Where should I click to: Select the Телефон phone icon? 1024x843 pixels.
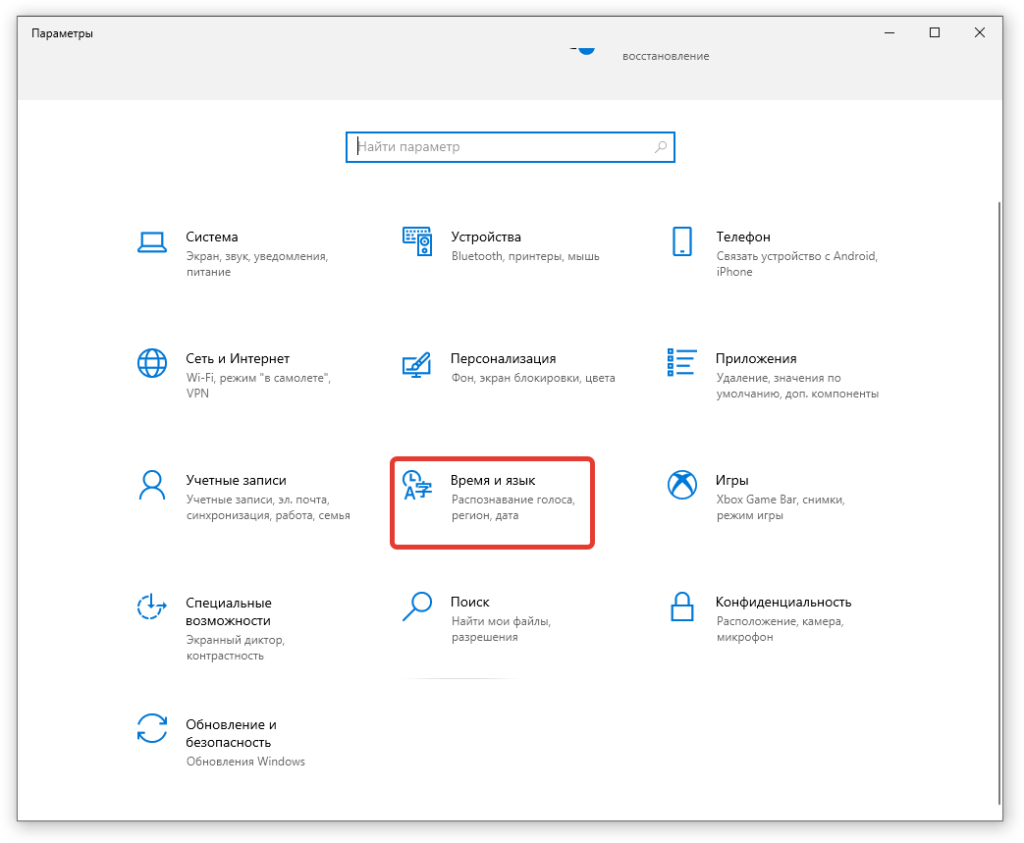(681, 241)
